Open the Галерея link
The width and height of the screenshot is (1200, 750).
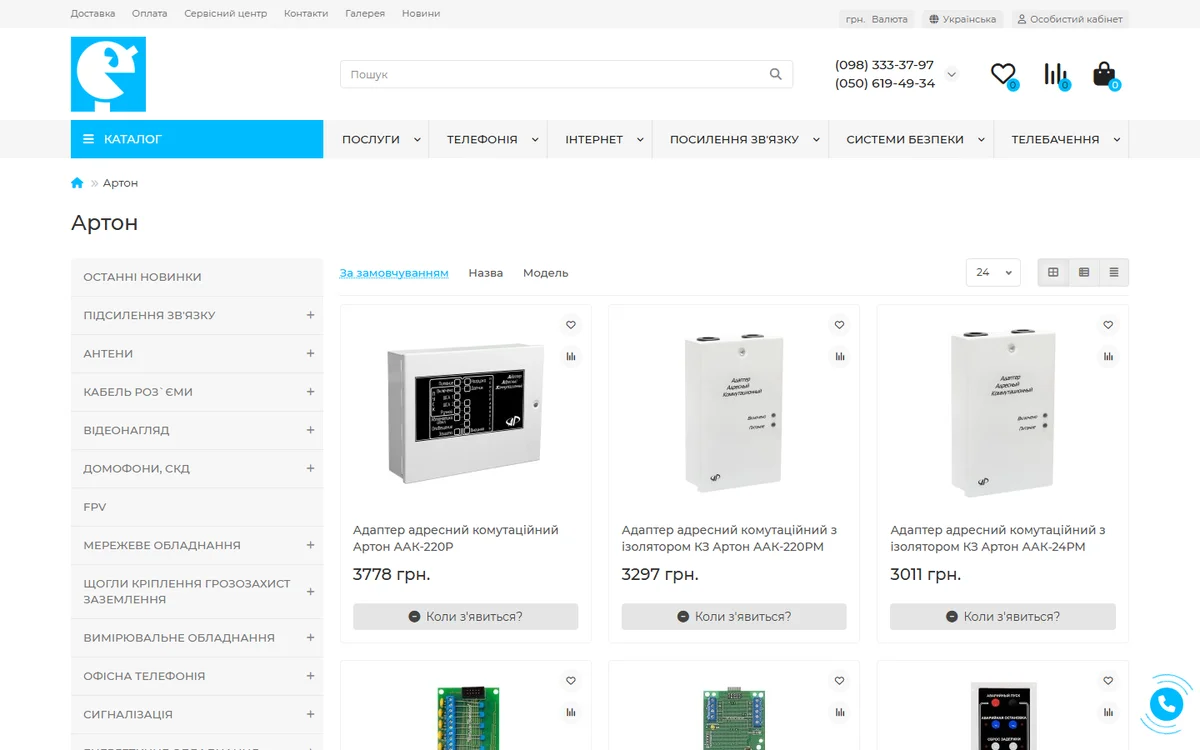(x=365, y=14)
